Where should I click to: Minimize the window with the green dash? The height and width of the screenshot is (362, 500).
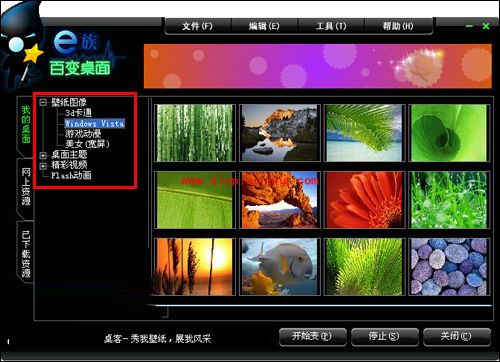(469, 26)
